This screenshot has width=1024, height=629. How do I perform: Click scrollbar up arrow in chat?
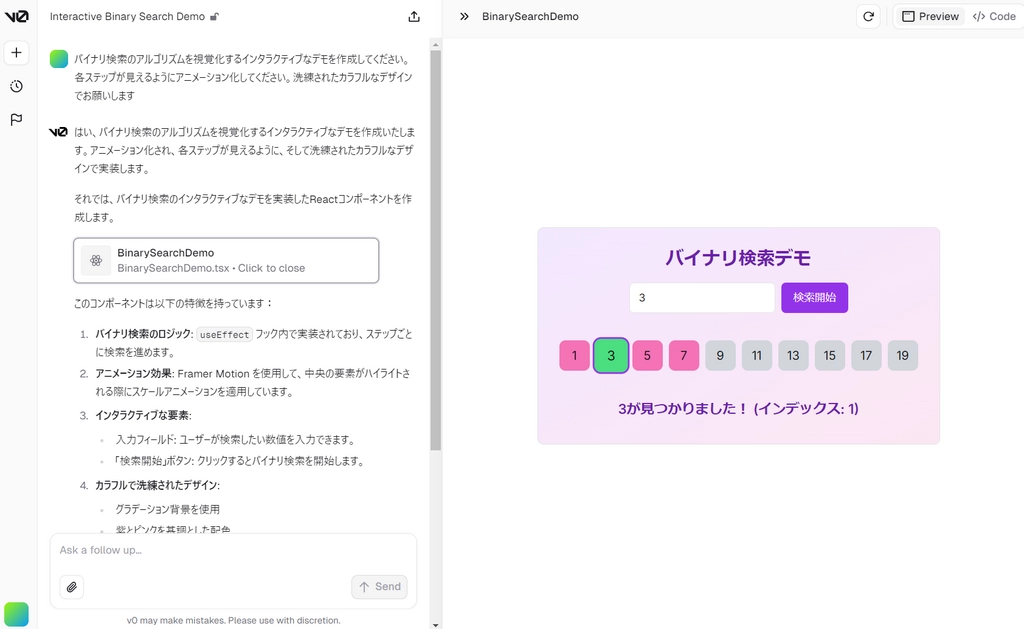click(436, 44)
